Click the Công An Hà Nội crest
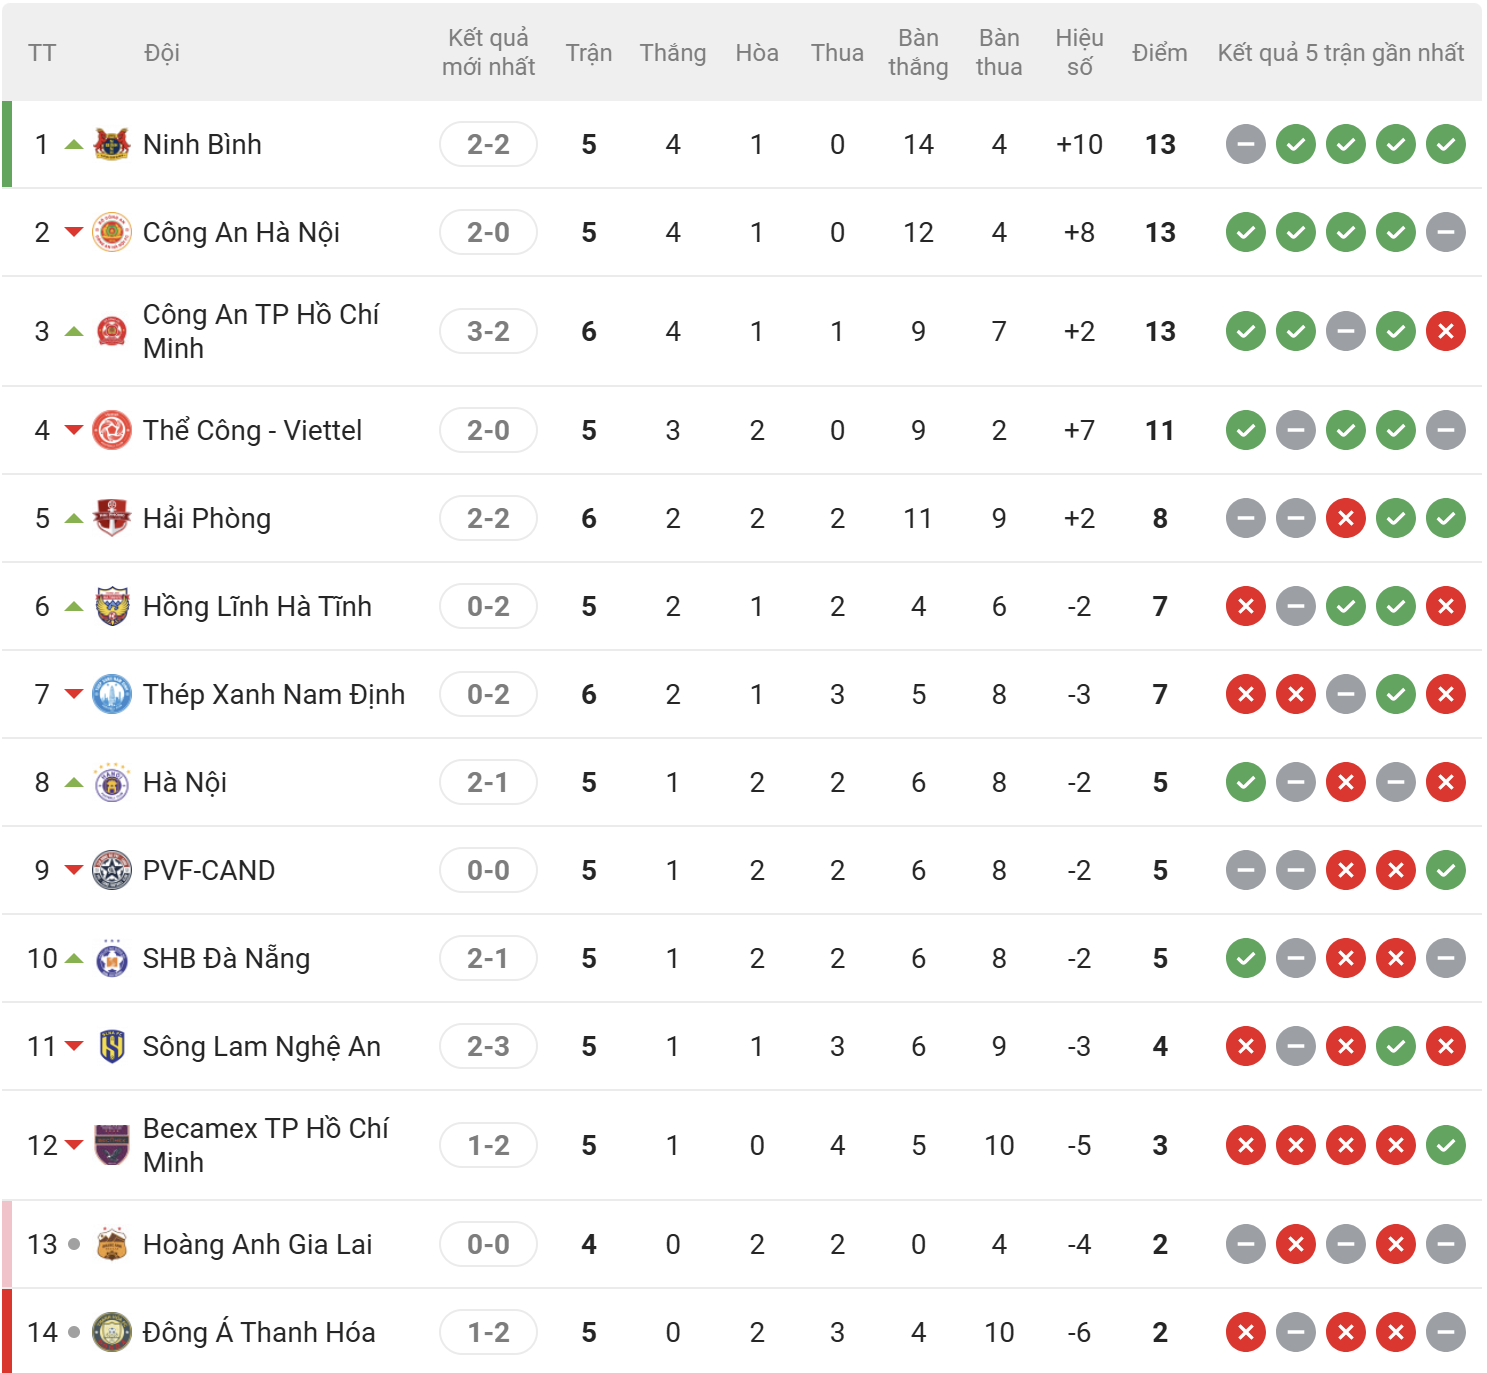The height and width of the screenshot is (1373, 1487). point(112,232)
